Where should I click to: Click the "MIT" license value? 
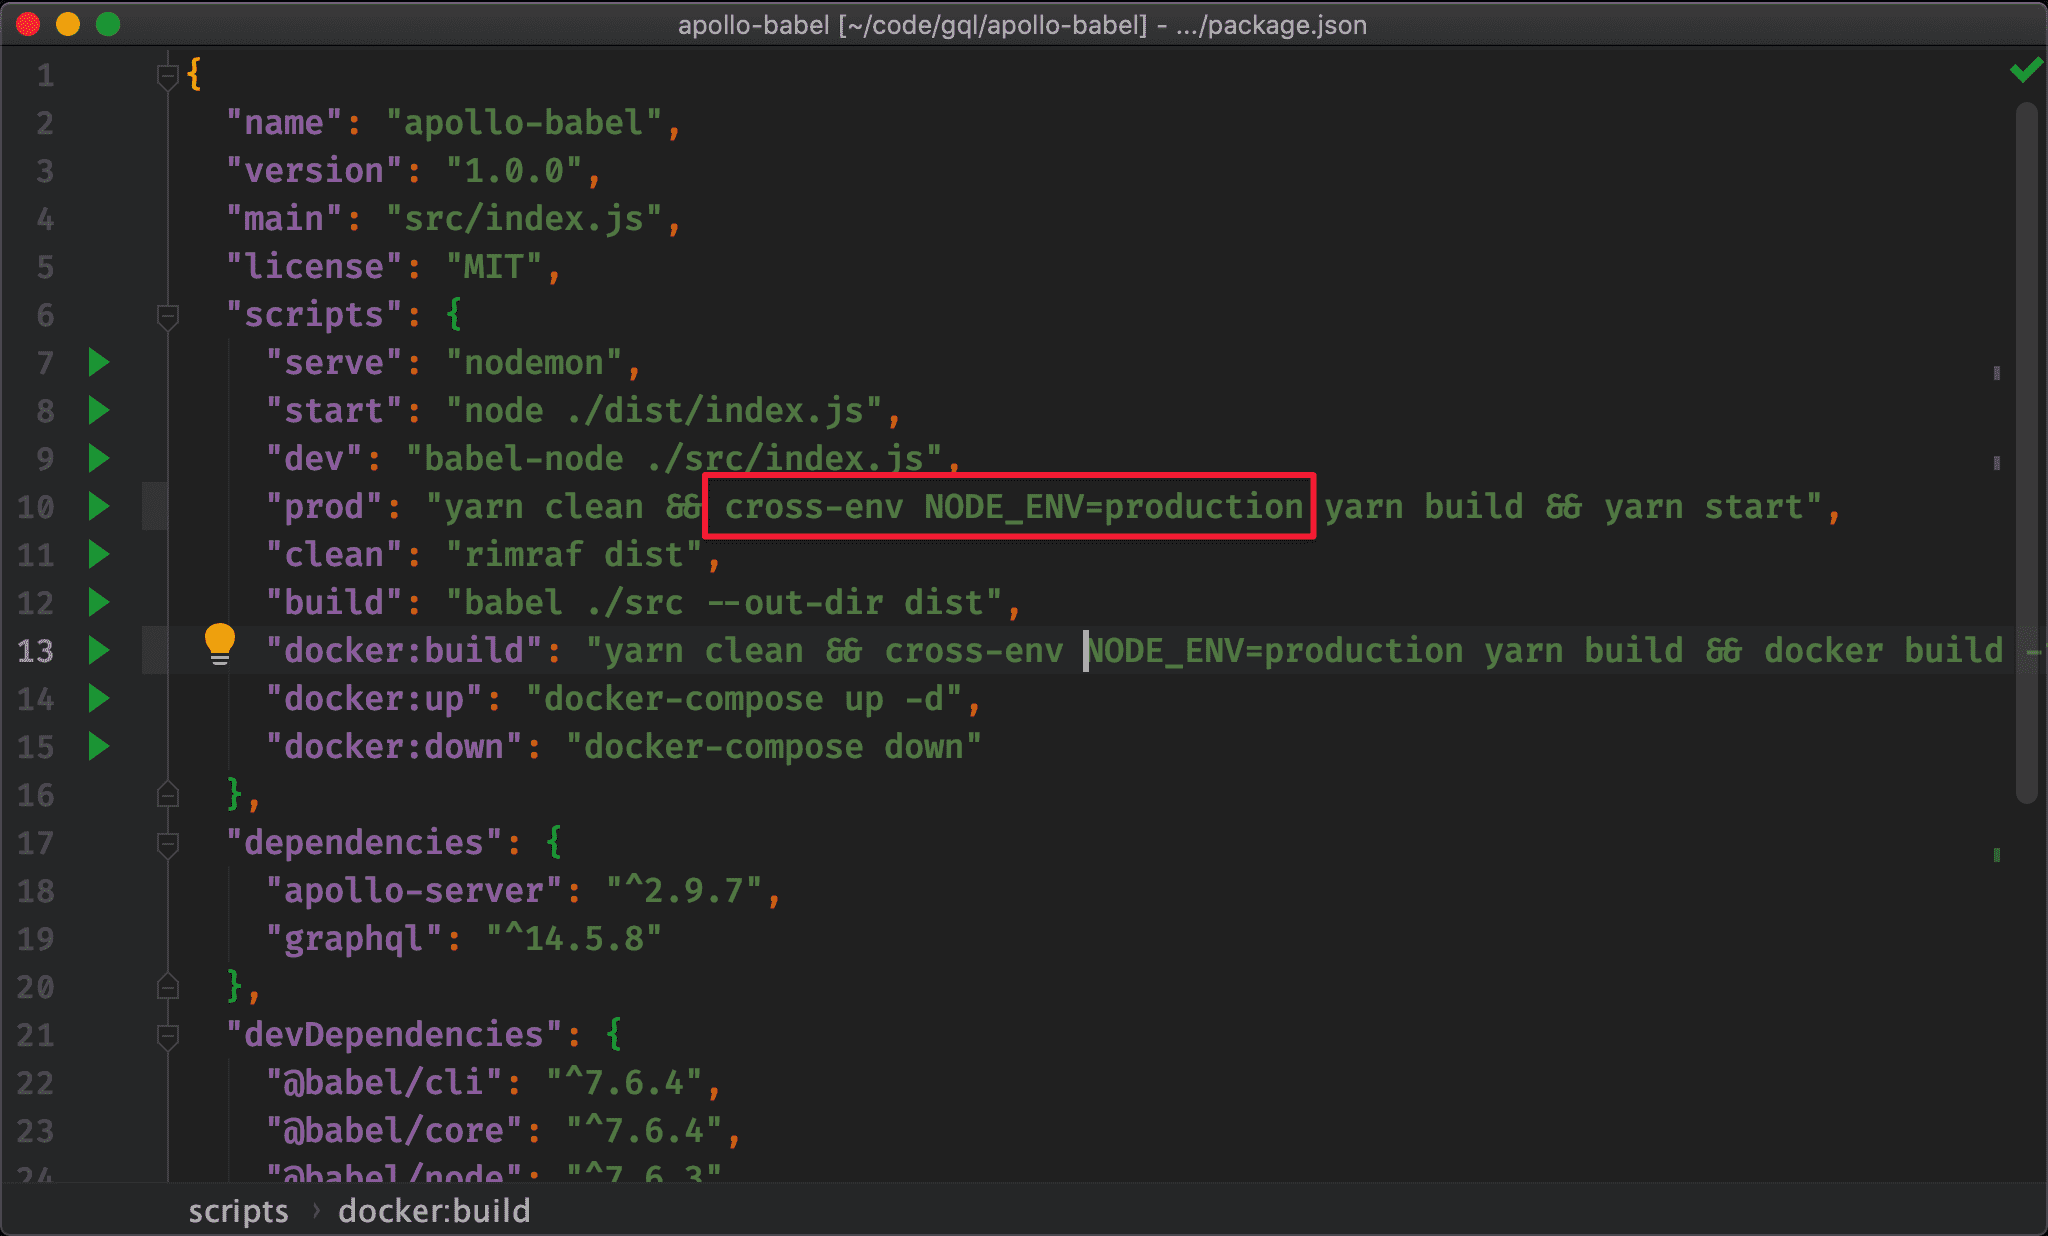coord(493,267)
